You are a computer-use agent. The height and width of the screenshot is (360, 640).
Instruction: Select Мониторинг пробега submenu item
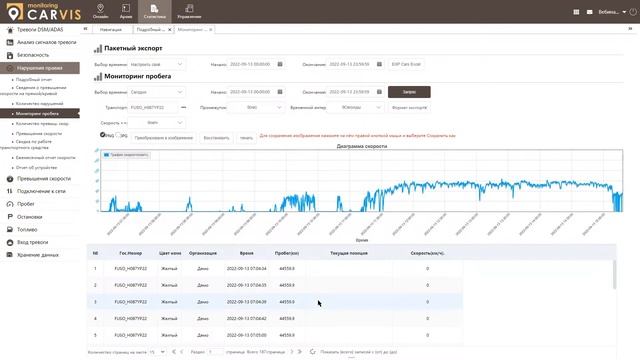(40, 113)
